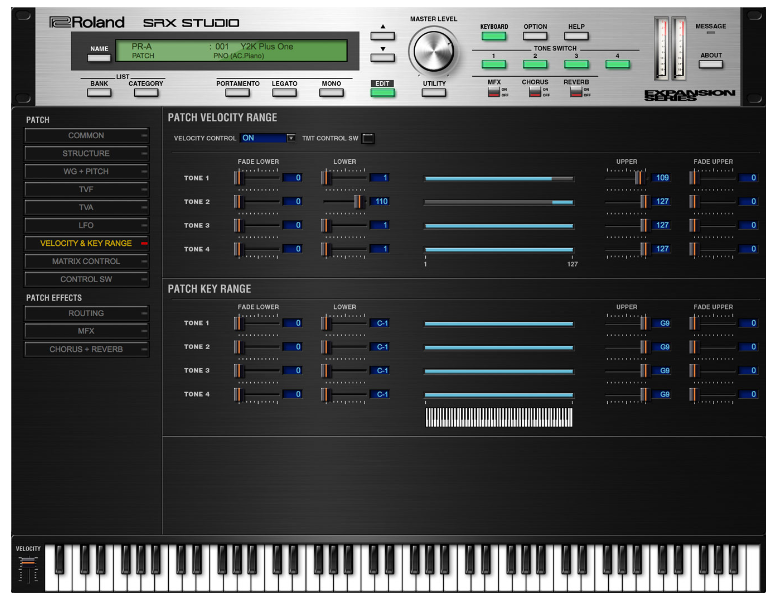The width and height of the screenshot is (773, 601).
Task: Select VELOCITY & KEY RANGE page
Action: click(86, 244)
